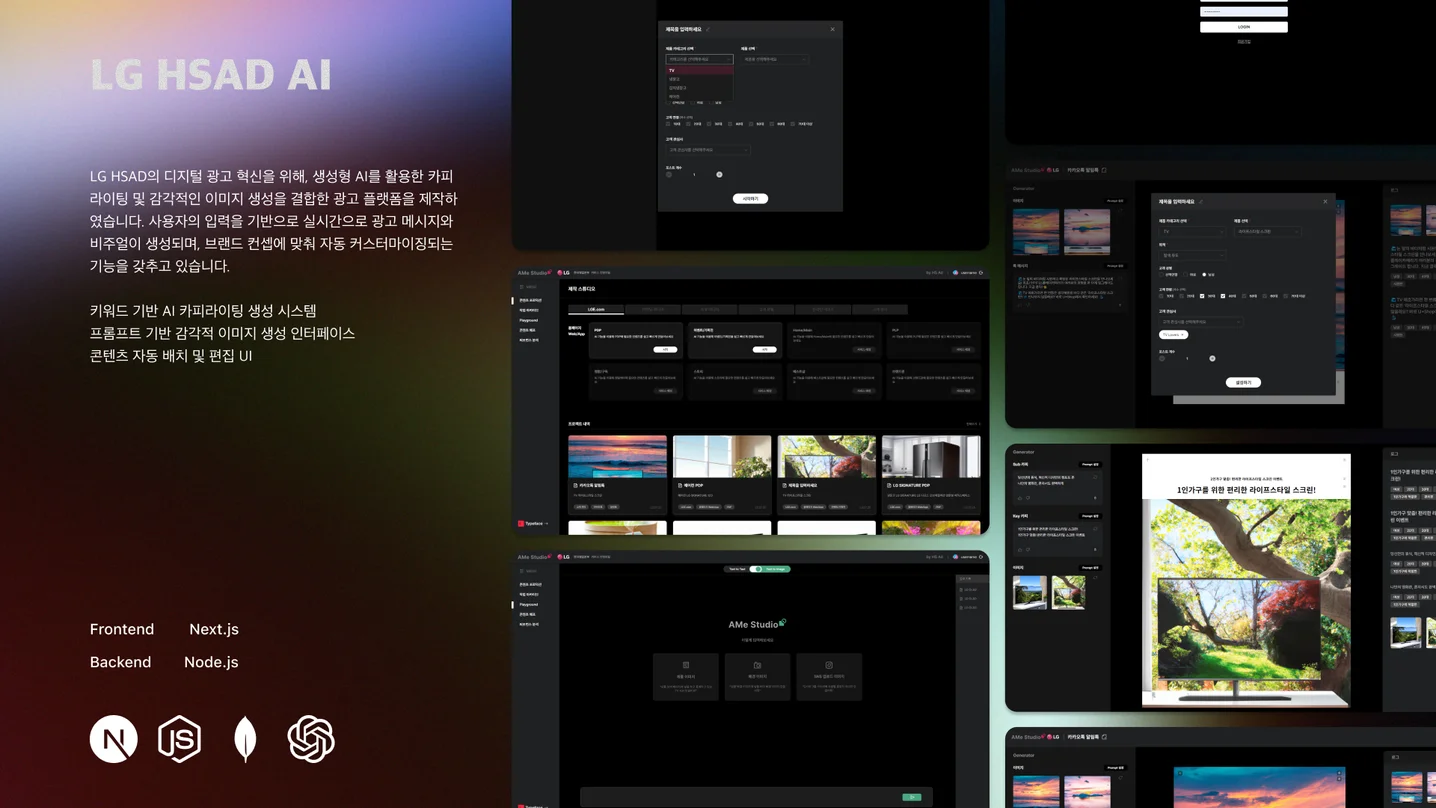Increase the count with plus in the 시작하기 modal
The image size is (1436, 808).
point(719,174)
